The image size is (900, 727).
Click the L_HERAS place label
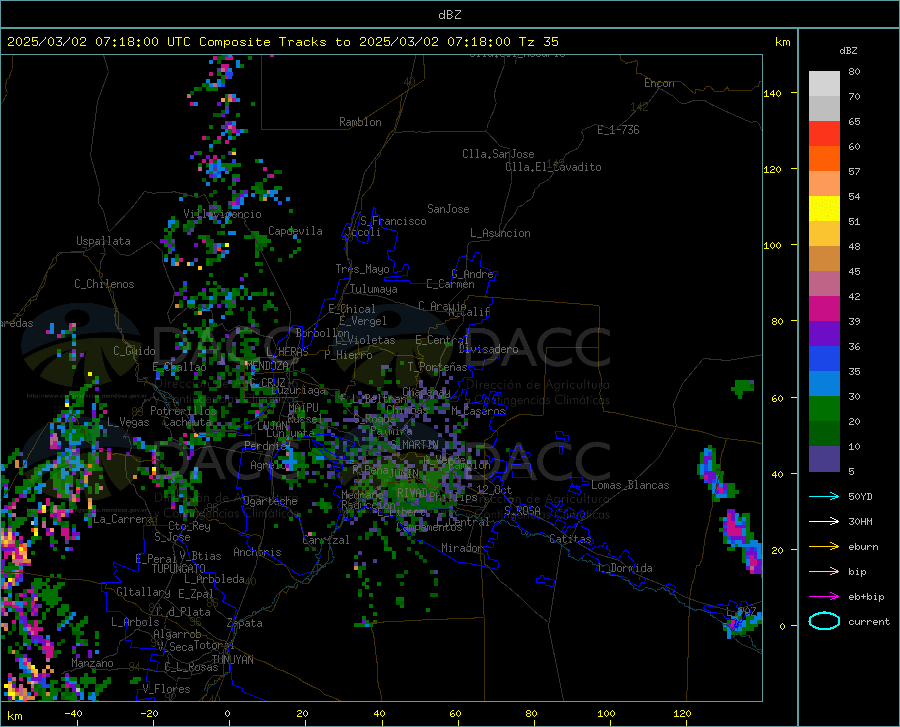288,351
